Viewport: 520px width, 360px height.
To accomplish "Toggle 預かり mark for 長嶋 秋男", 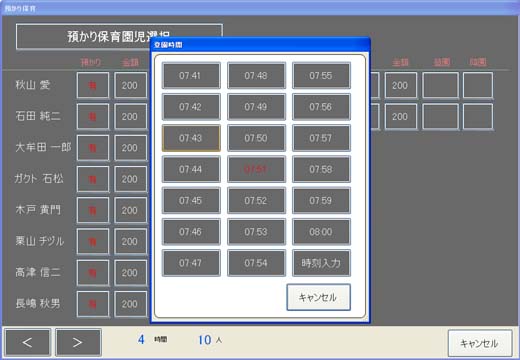I will coord(93,304).
